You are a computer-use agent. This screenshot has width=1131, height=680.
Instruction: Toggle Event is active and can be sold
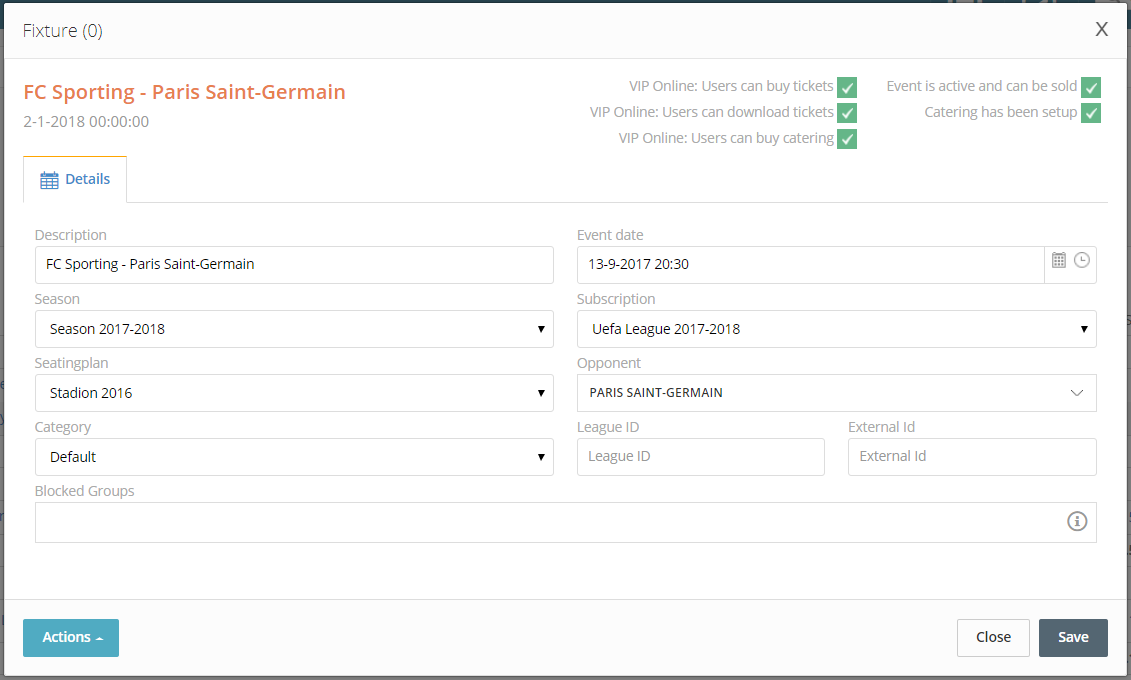tap(1091, 87)
